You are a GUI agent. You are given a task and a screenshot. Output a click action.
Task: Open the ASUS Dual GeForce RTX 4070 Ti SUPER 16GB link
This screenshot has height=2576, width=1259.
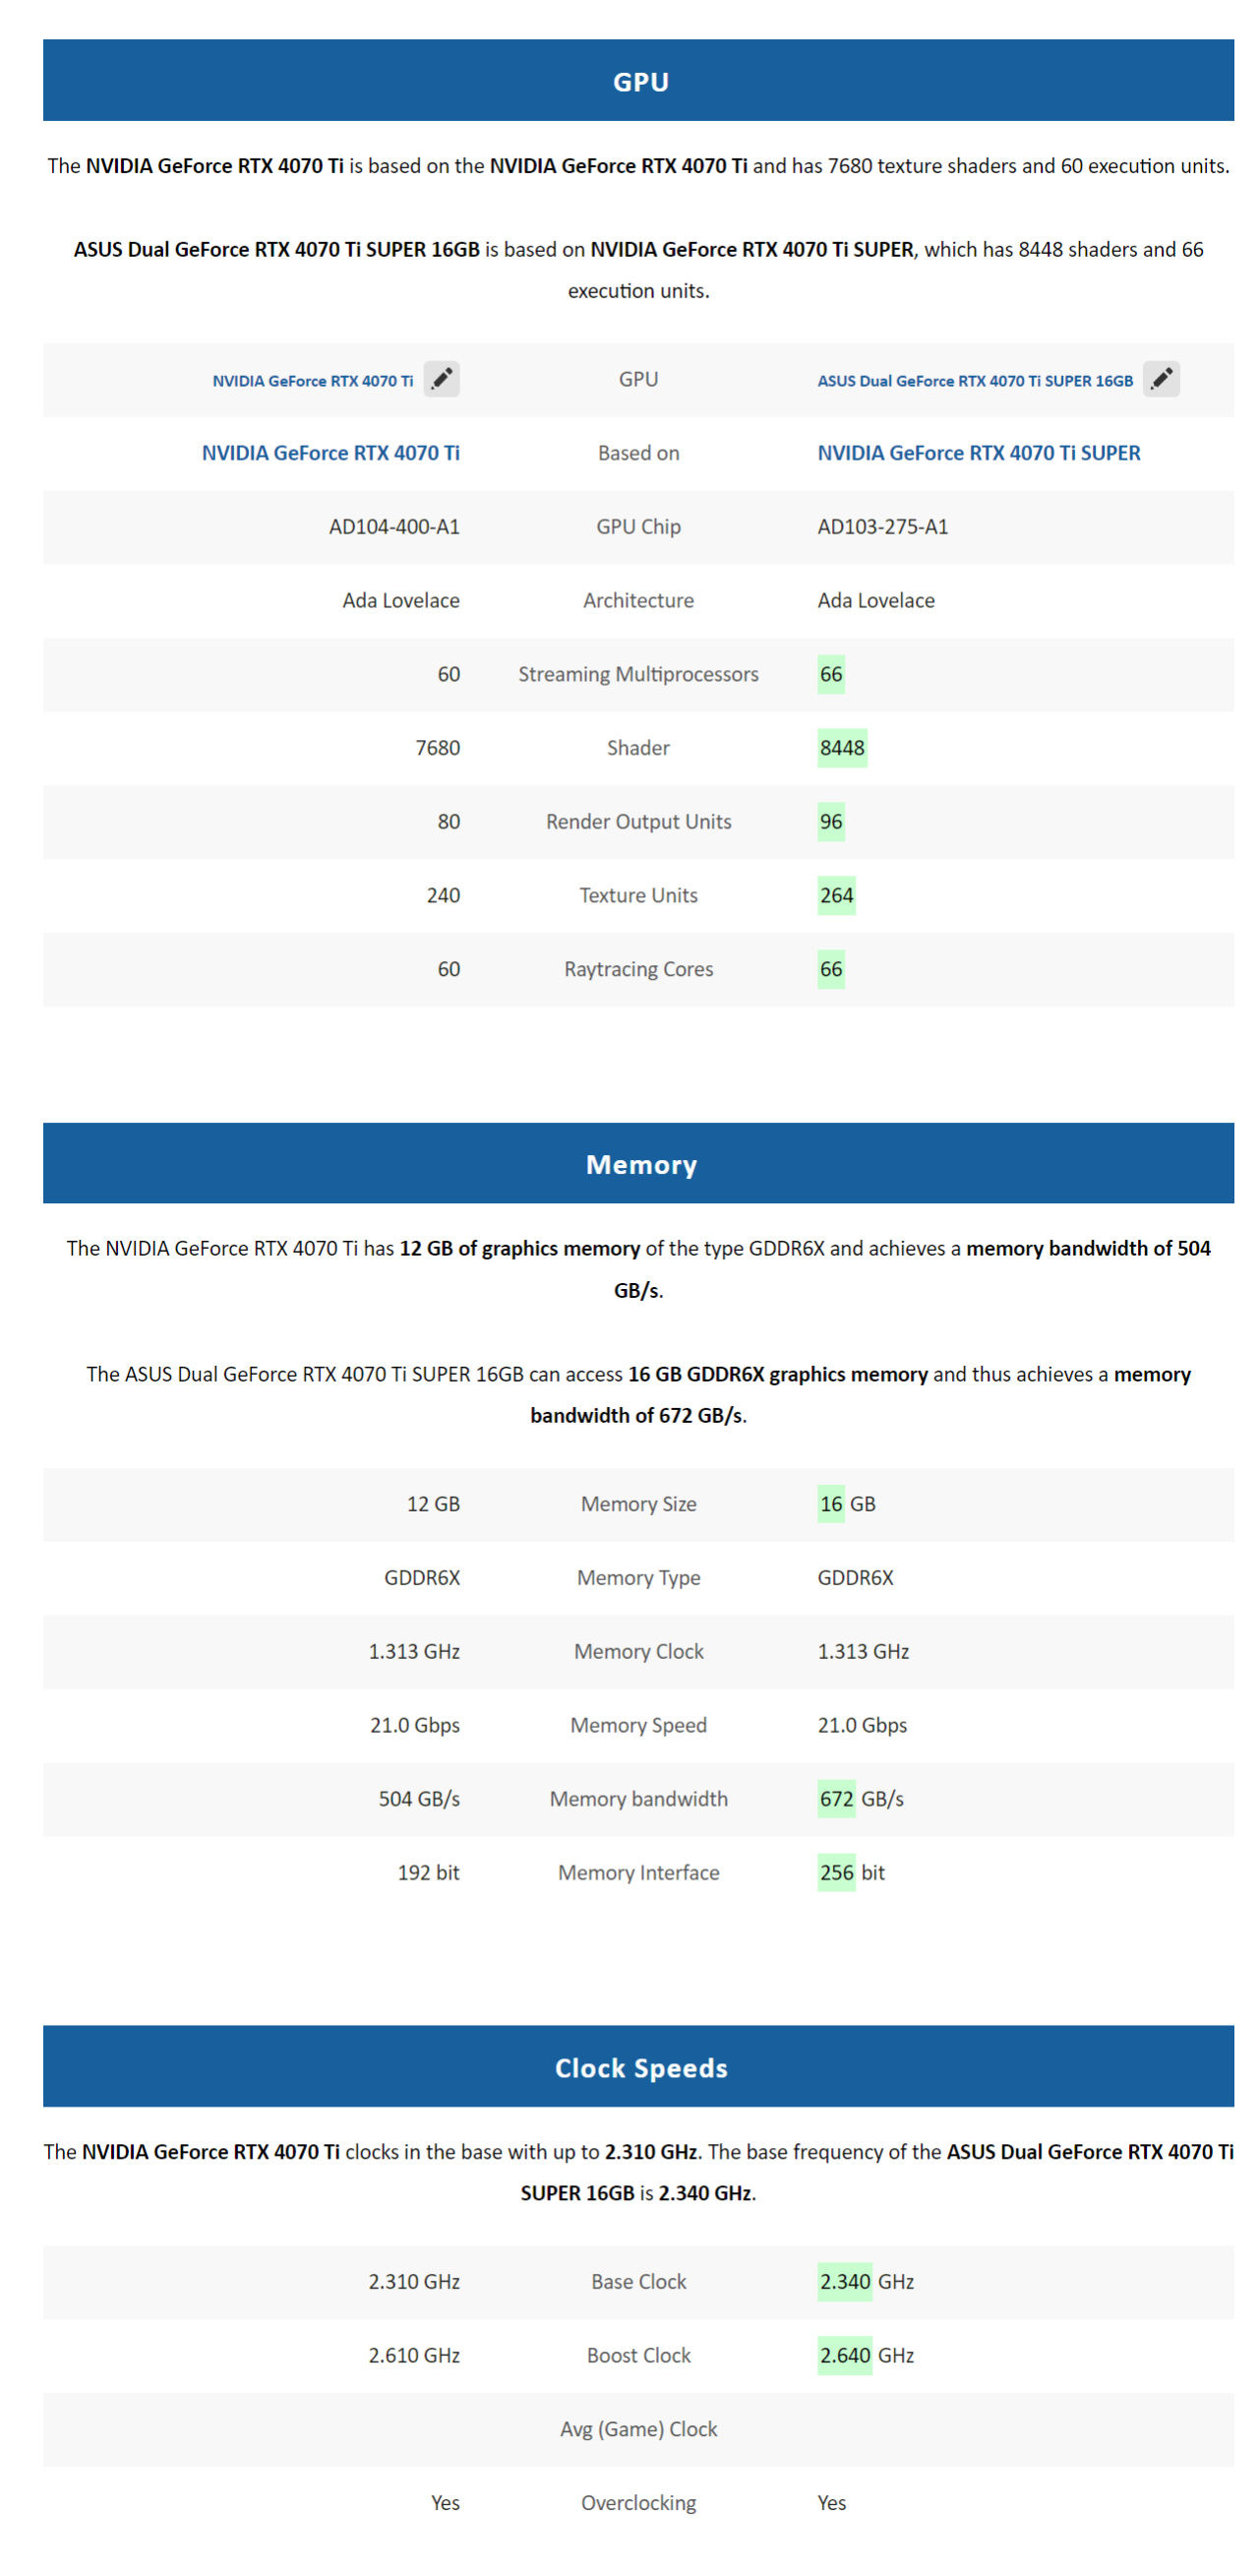[974, 381]
